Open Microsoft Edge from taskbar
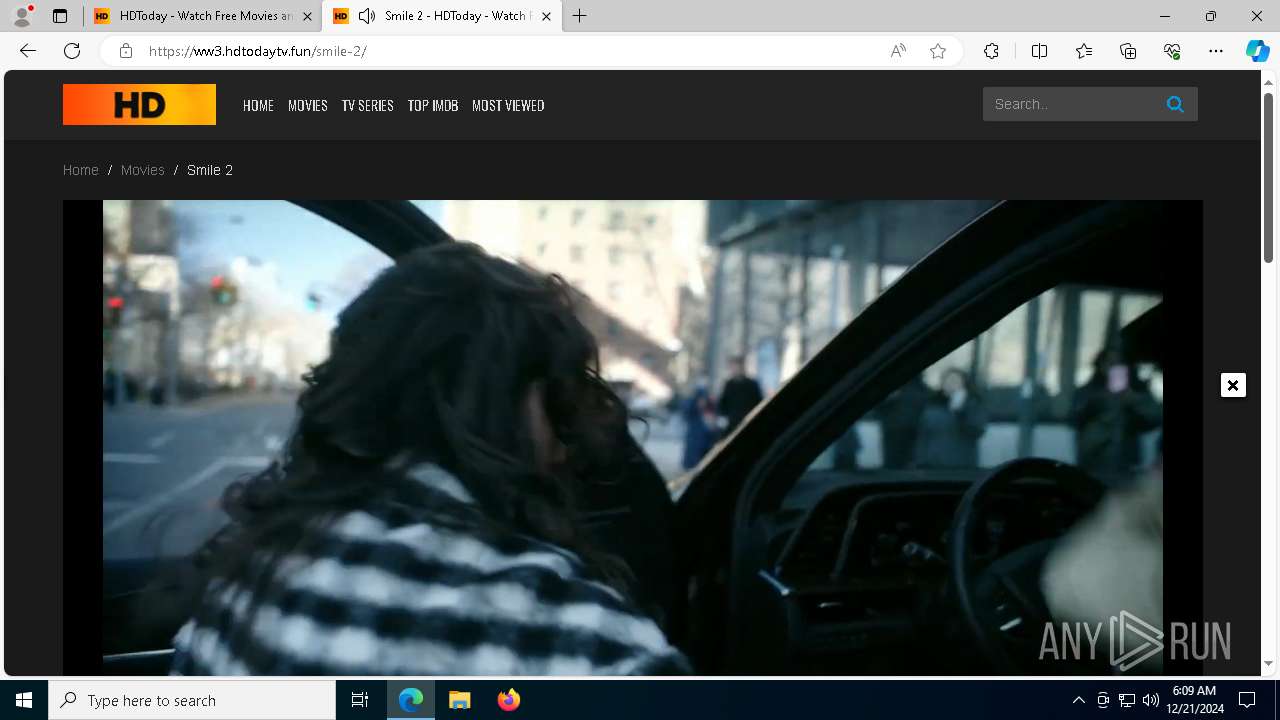 411,700
